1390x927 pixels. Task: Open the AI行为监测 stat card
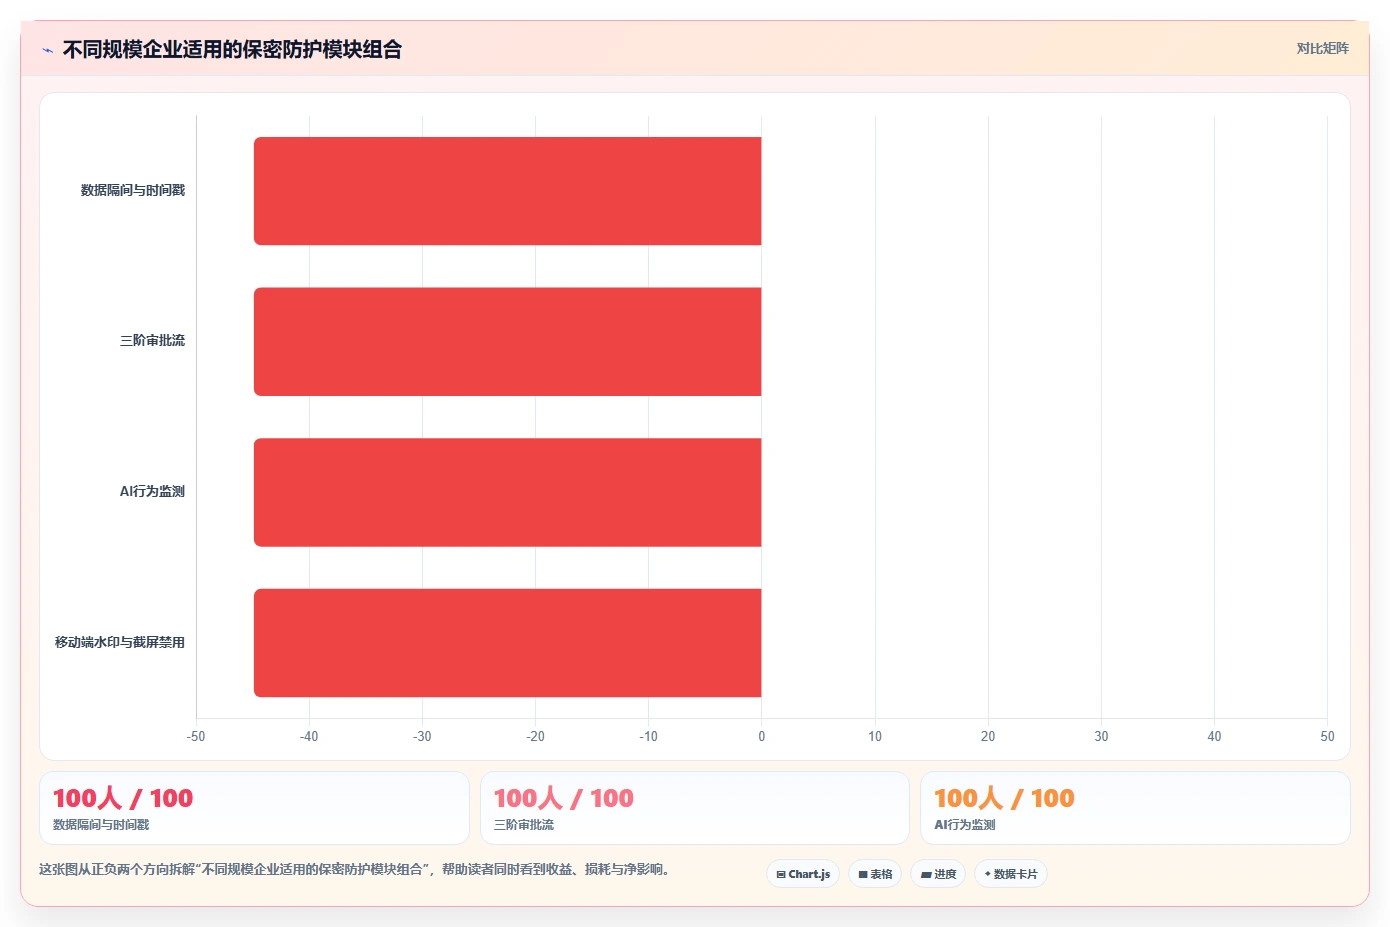1135,808
